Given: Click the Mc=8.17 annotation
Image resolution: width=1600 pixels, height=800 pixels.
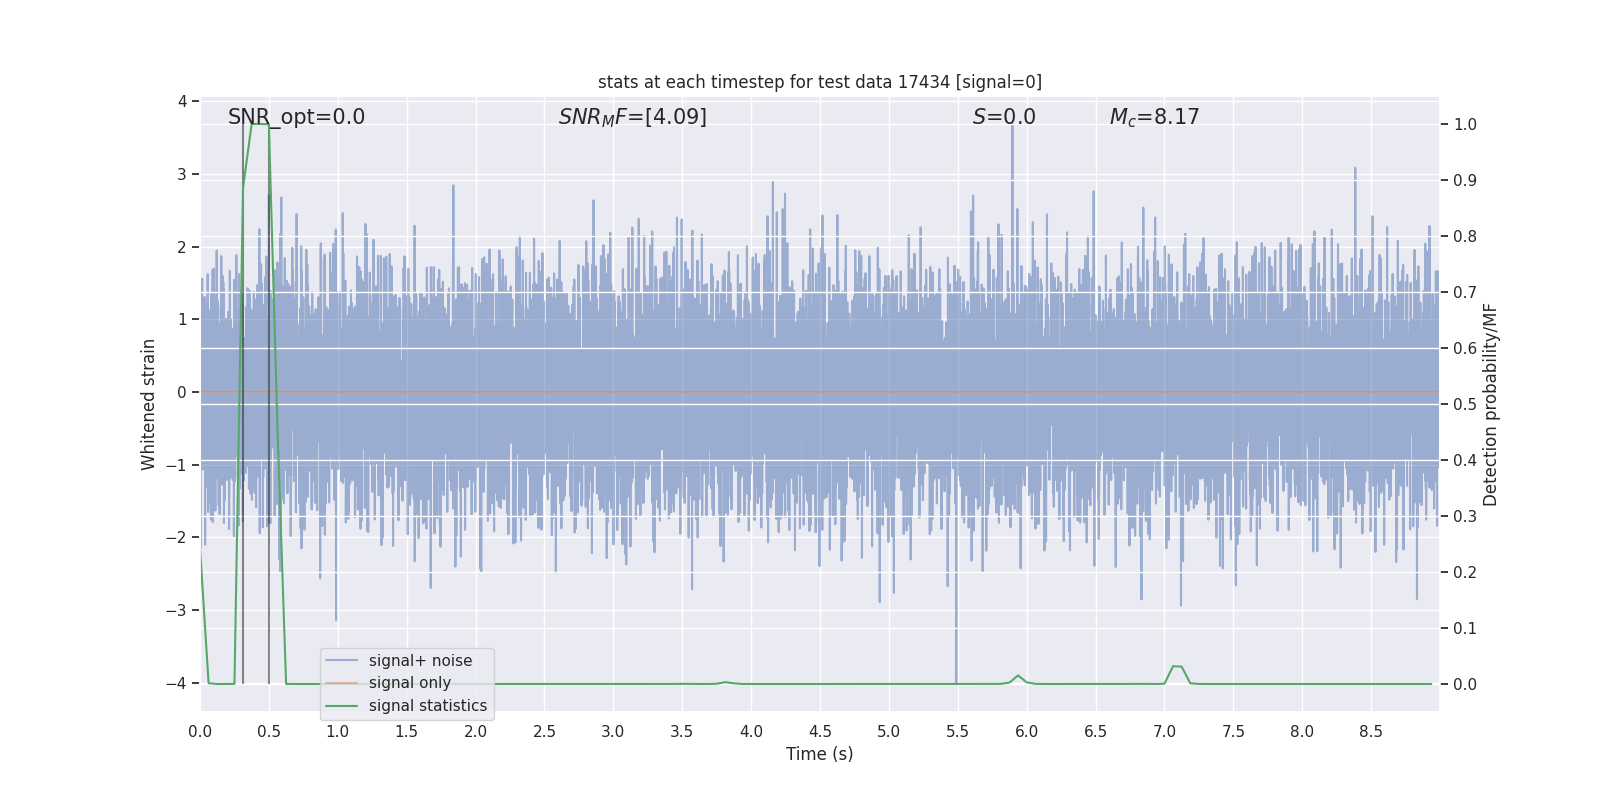Looking at the screenshot, I should (1154, 117).
